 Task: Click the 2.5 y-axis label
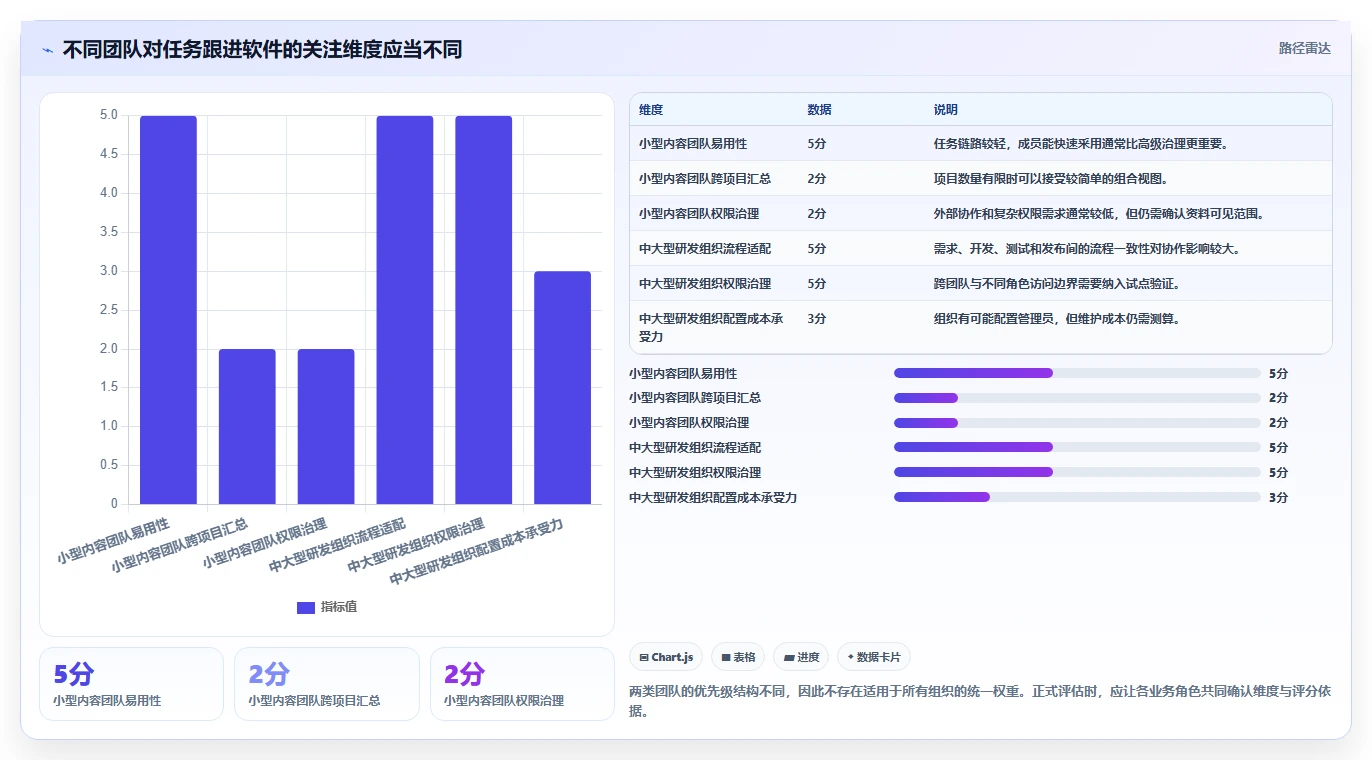[x=108, y=310]
